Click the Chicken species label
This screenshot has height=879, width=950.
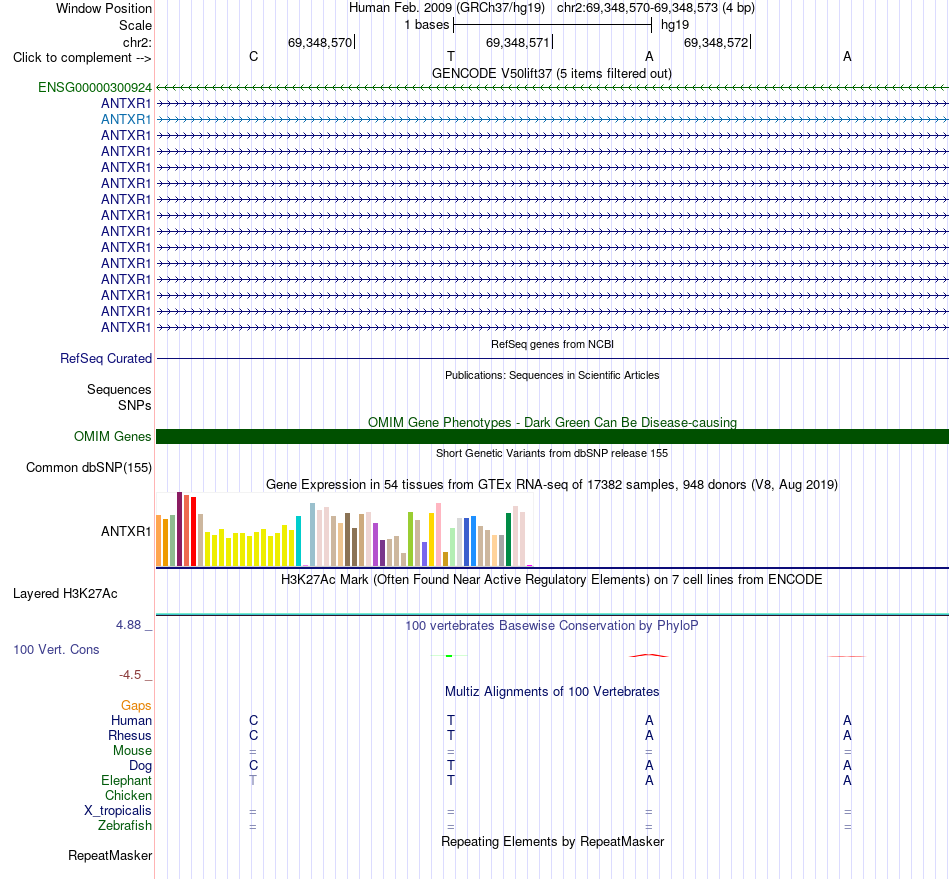pyautogui.click(x=128, y=795)
